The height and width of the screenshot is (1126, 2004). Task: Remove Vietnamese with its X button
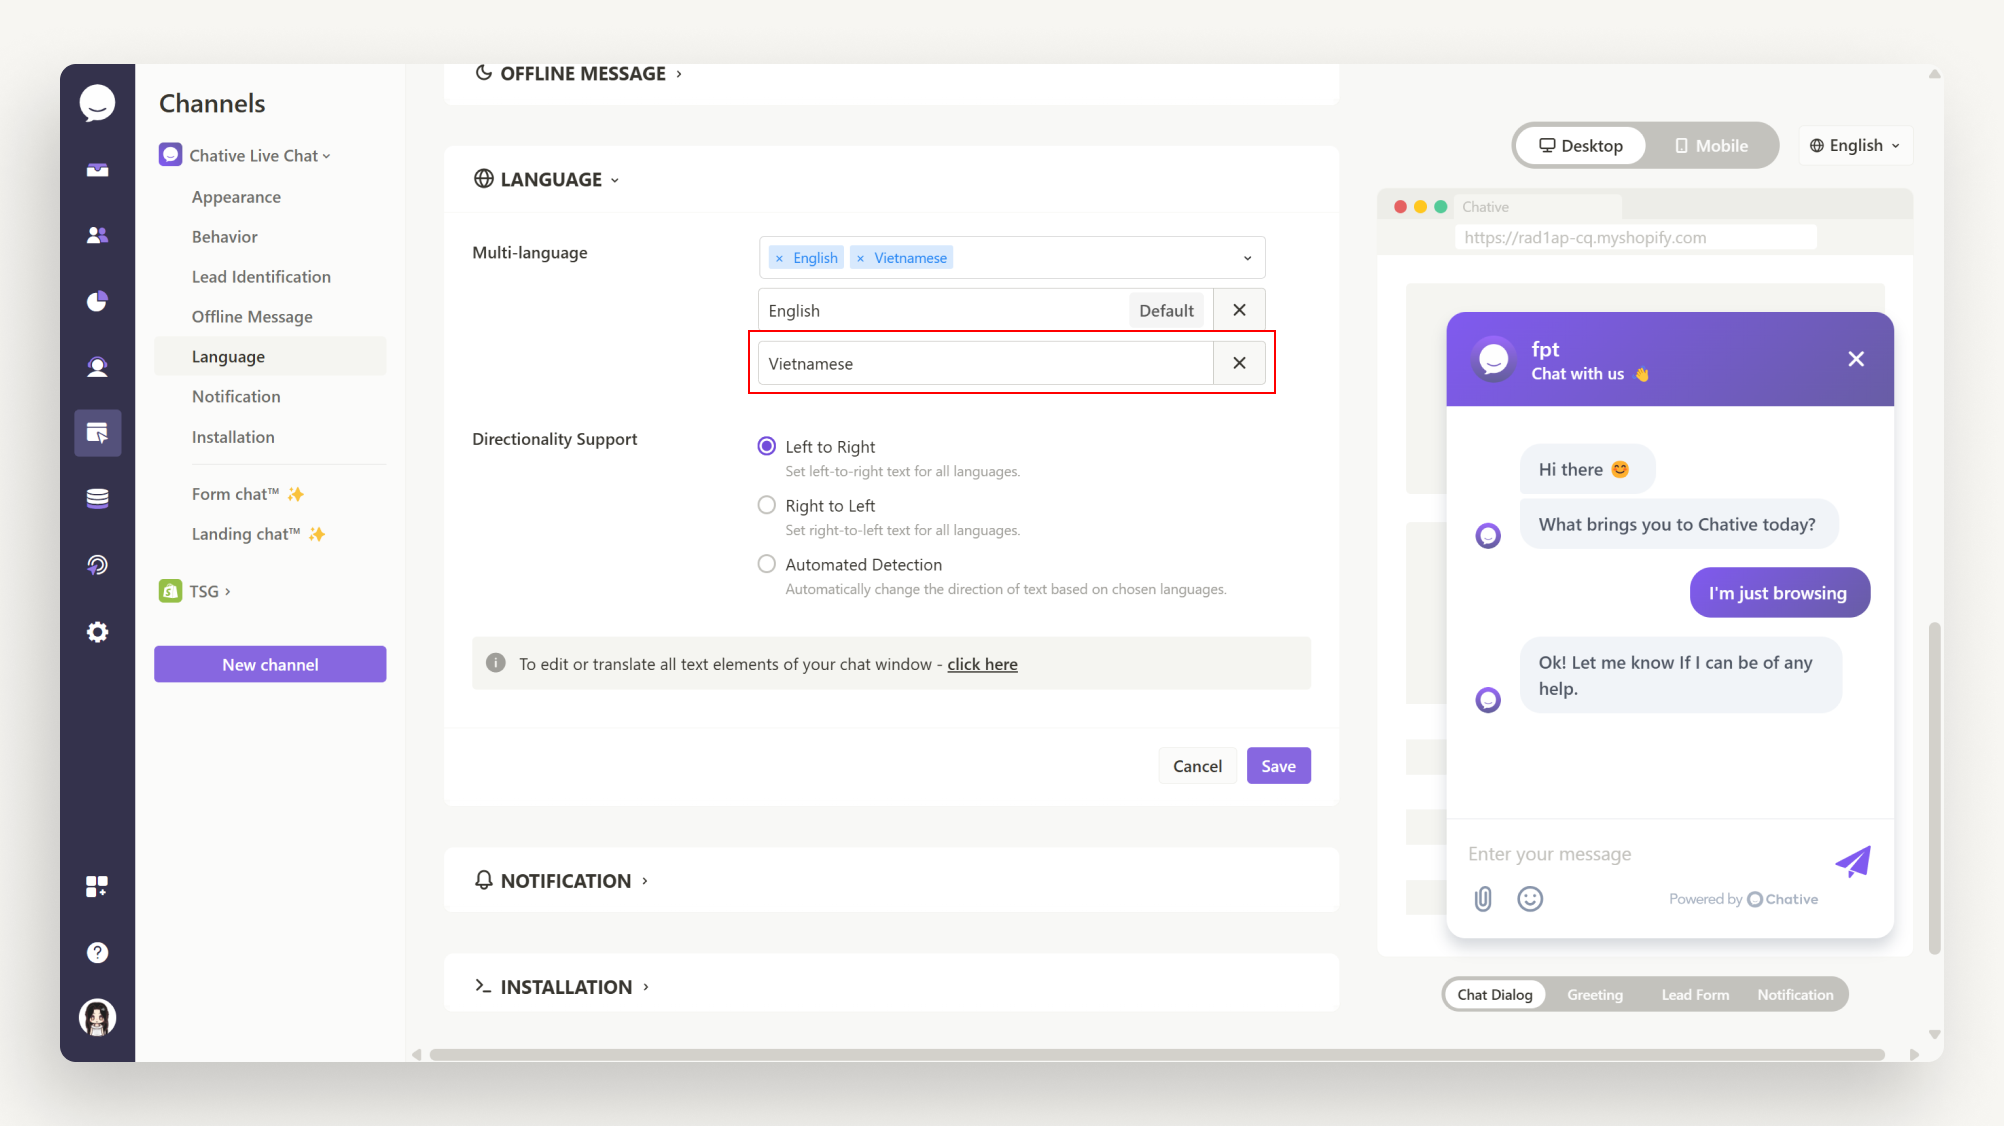coord(1239,363)
